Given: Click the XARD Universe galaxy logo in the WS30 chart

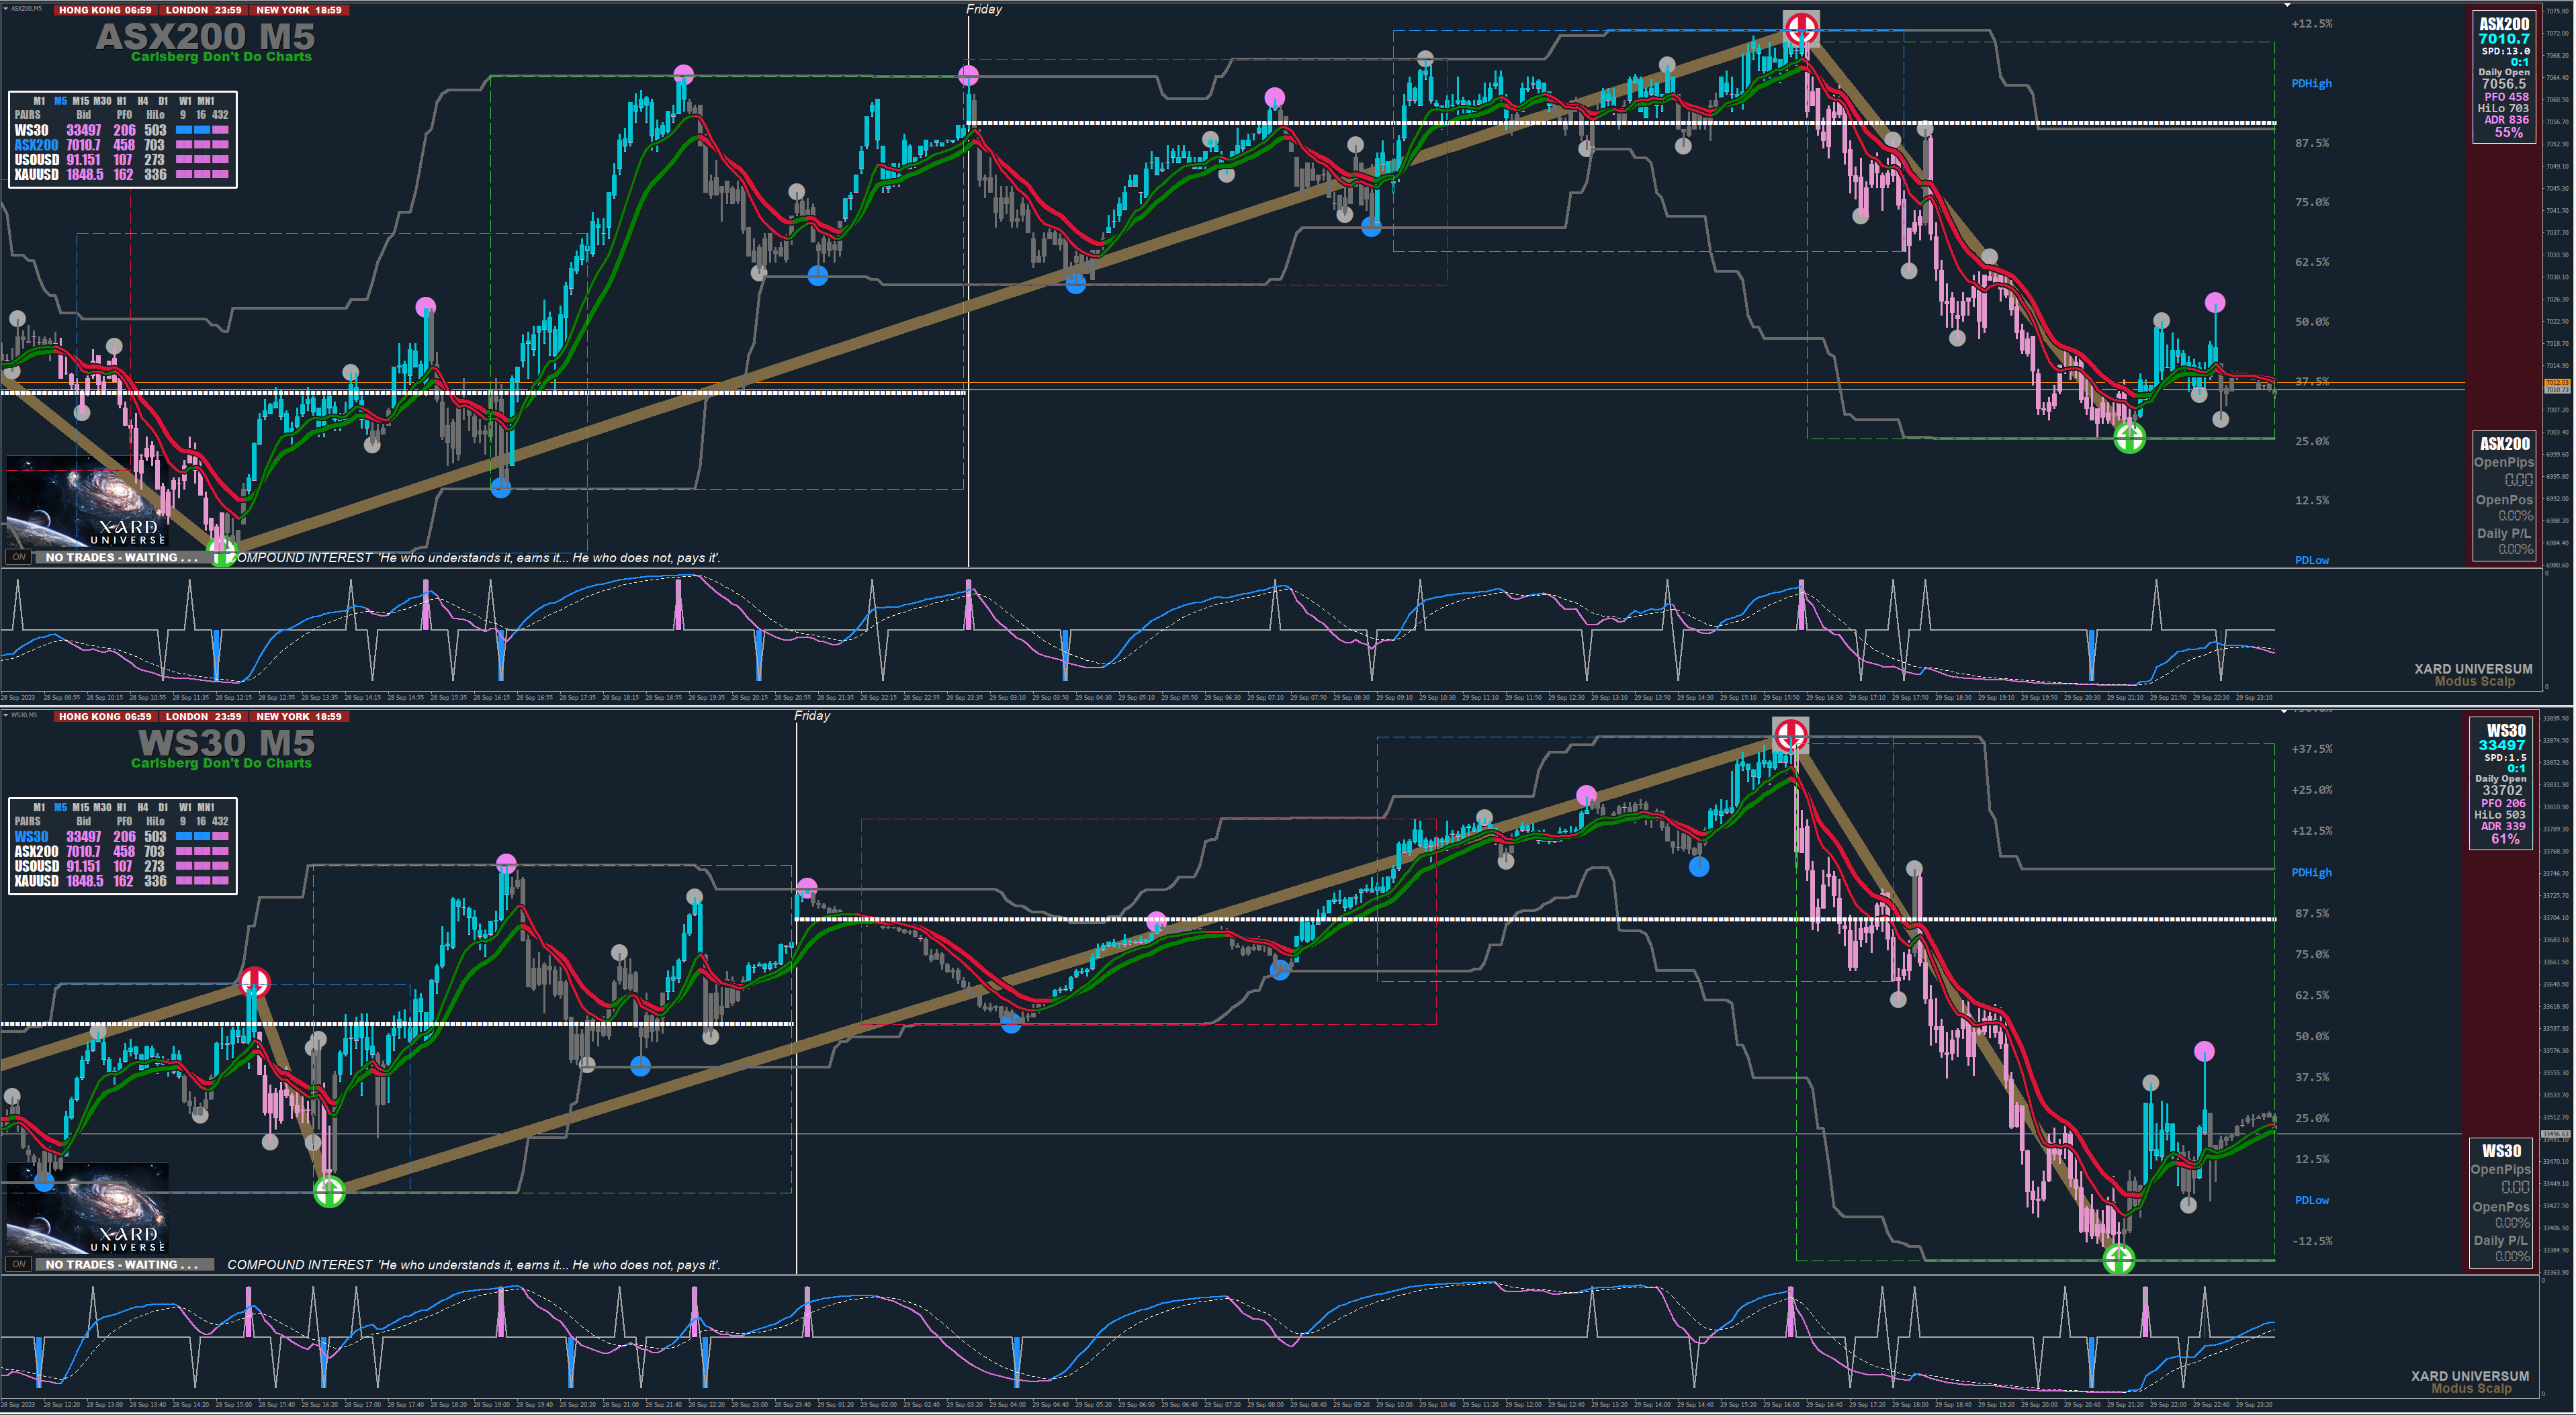Looking at the screenshot, I should 87,1209.
